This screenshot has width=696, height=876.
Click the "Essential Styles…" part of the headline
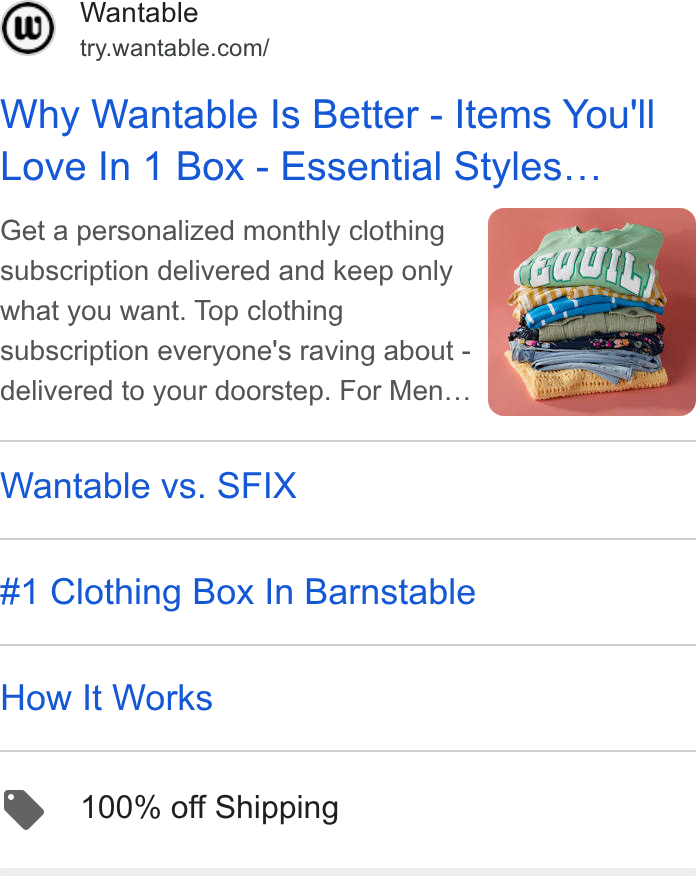441,167
